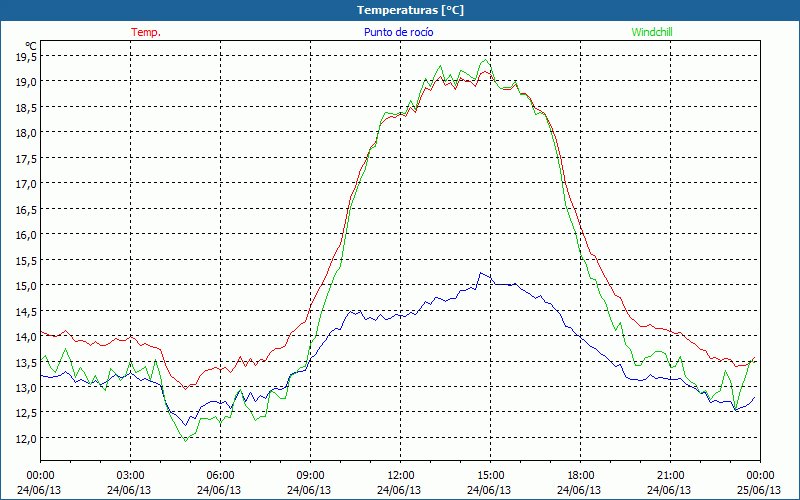
Task: Click the 17,5 y-axis value
Action: click(26, 158)
